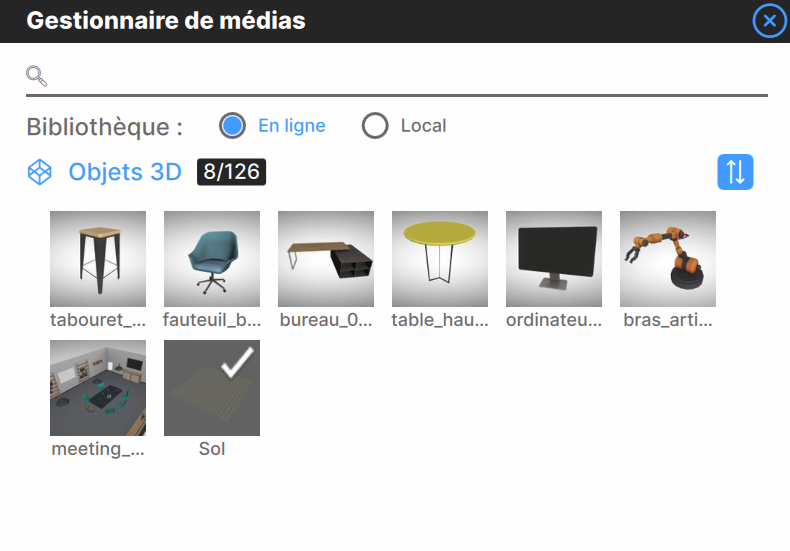Select the blue fauteuil chair thumbnail
Screen dimensions: 790x551
(212, 259)
